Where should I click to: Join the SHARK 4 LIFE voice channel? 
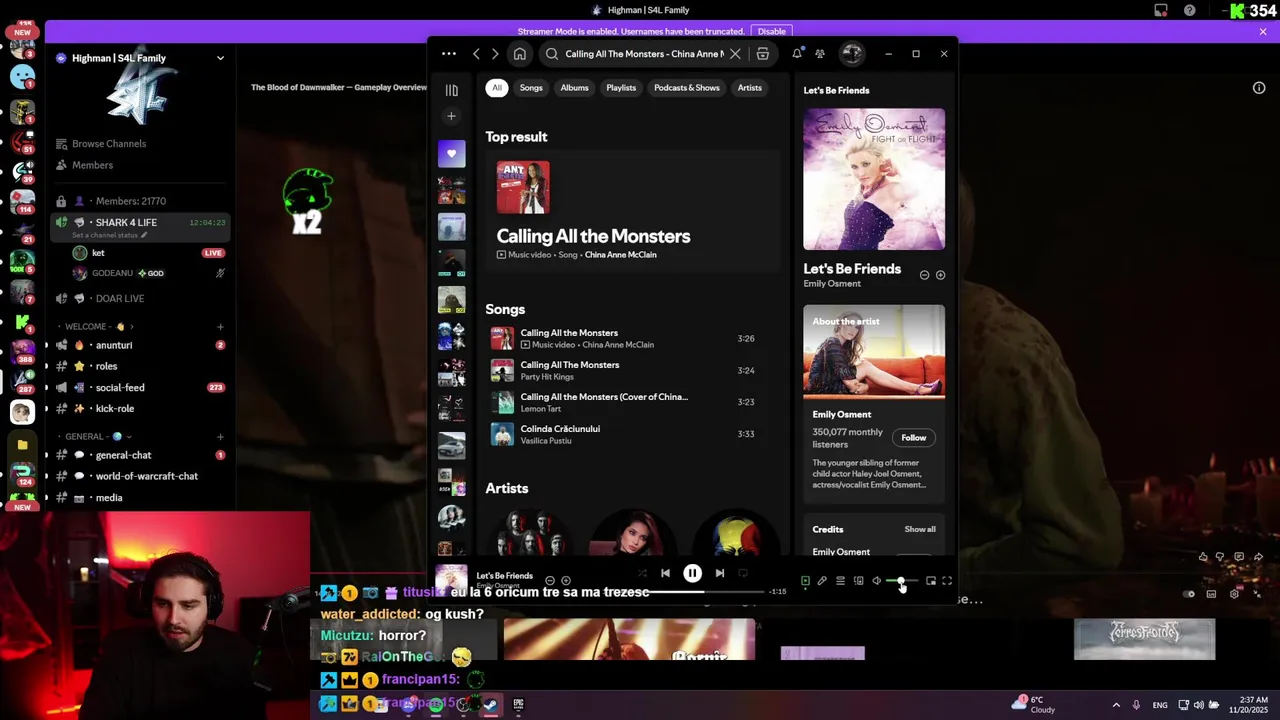[x=140, y=222]
